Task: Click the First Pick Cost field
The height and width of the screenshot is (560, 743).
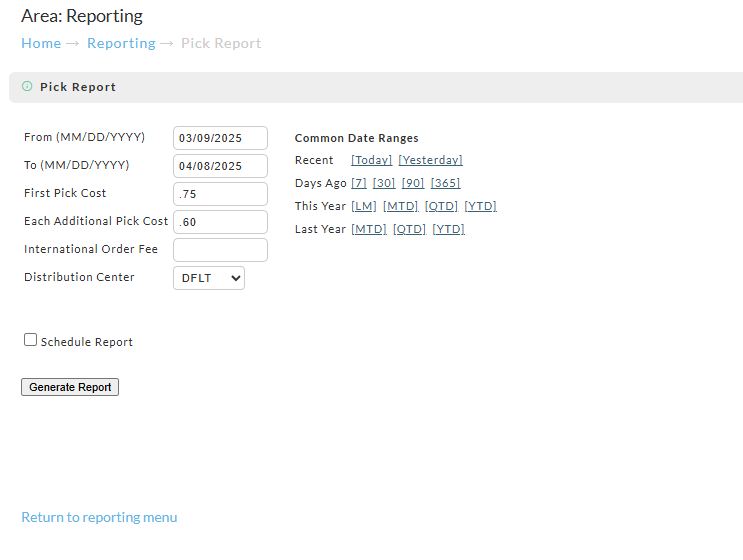Action: coord(220,194)
